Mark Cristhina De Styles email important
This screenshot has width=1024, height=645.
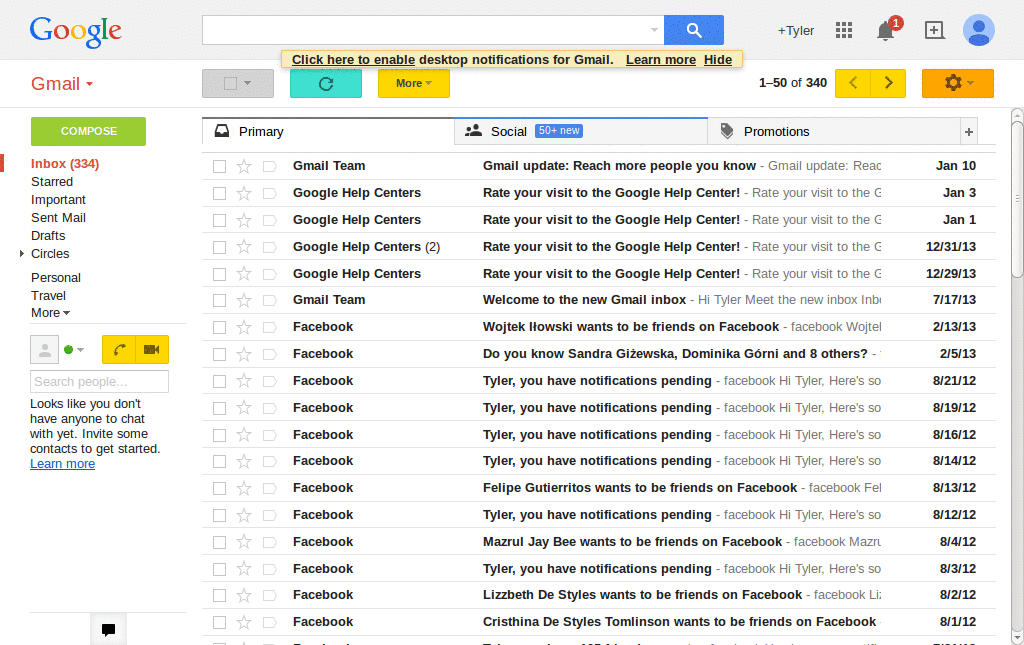click(270, 622)
